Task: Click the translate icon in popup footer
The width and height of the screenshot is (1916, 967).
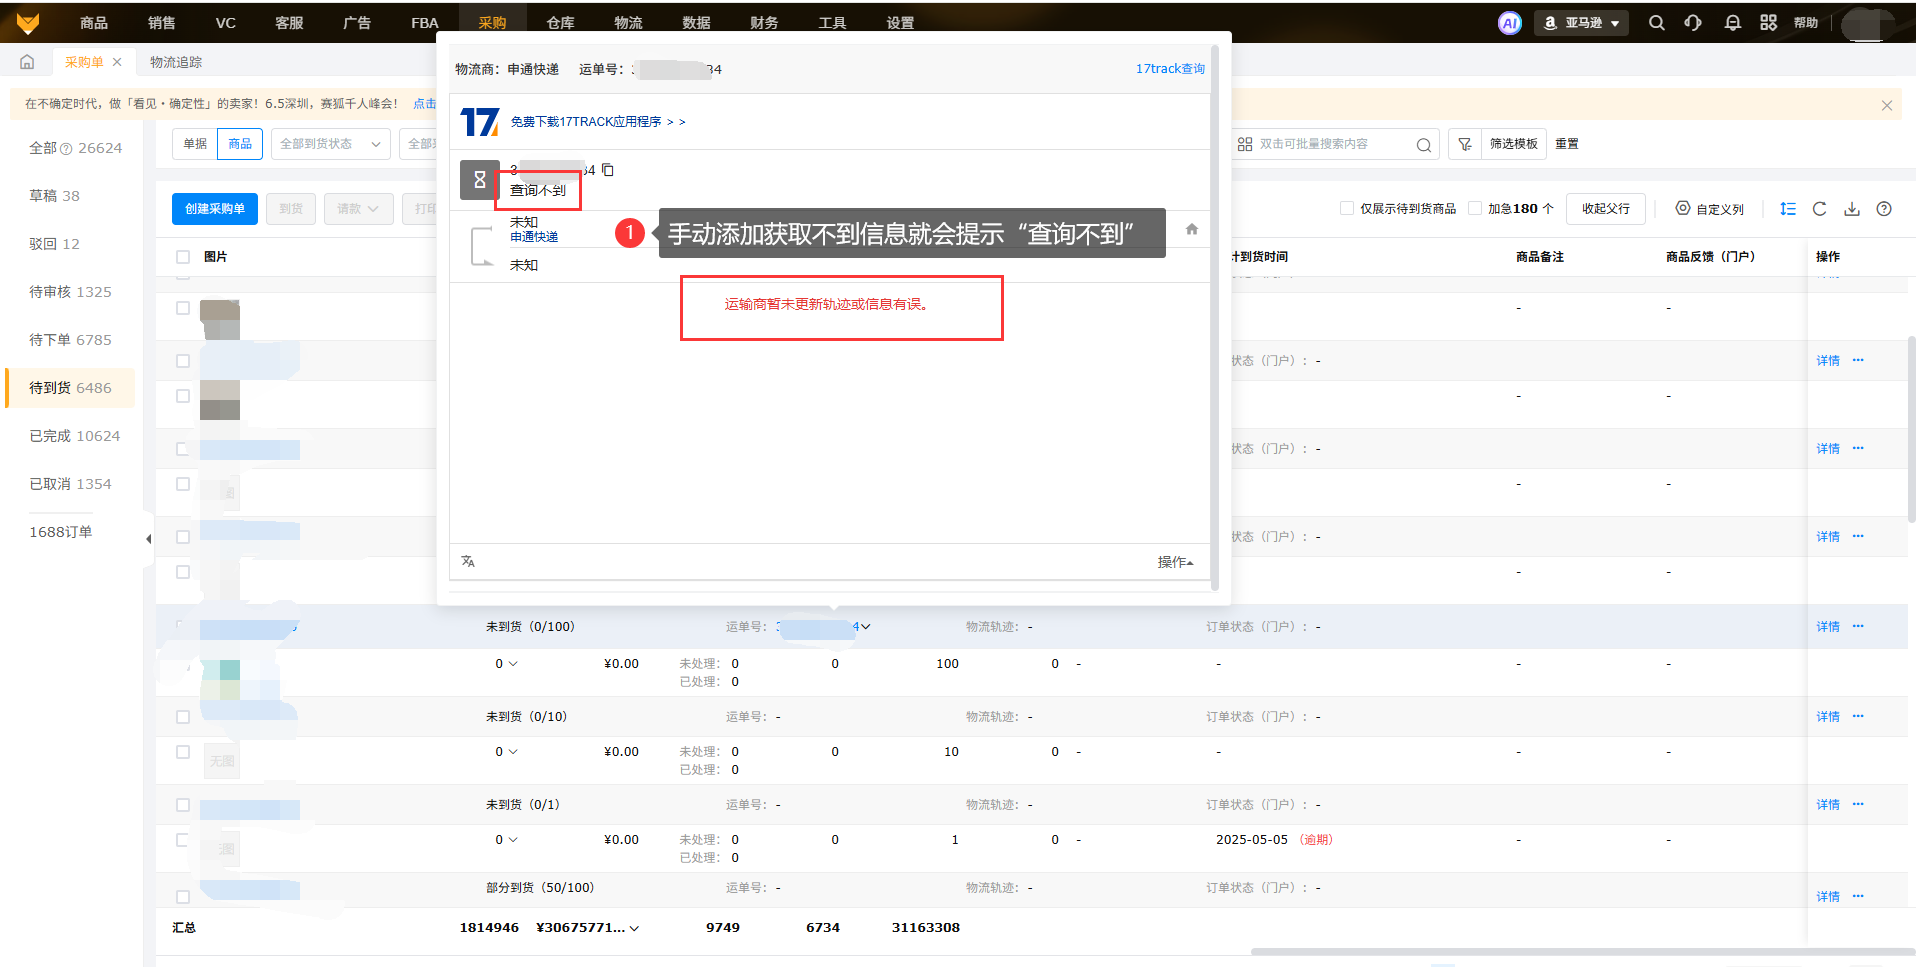Action: tap(468, 561)
